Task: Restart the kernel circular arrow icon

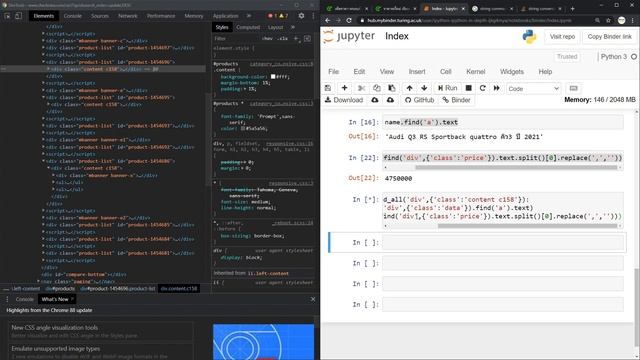Action: click(x=482, y=88)
